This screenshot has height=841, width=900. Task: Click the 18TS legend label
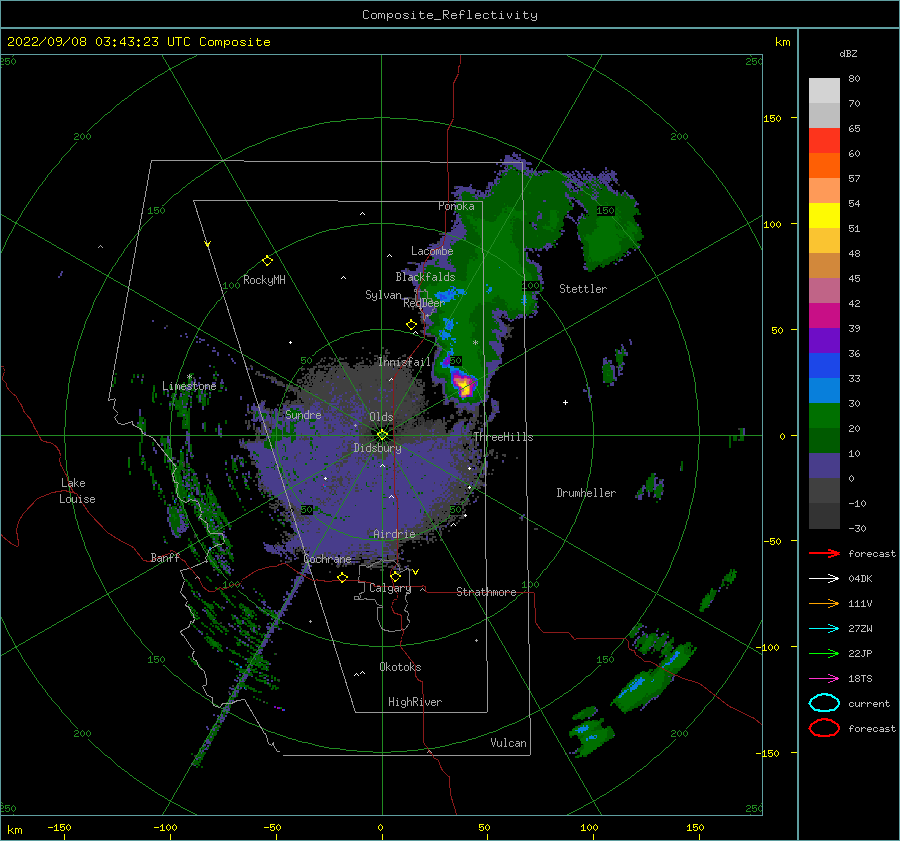[x=860, y=679]
